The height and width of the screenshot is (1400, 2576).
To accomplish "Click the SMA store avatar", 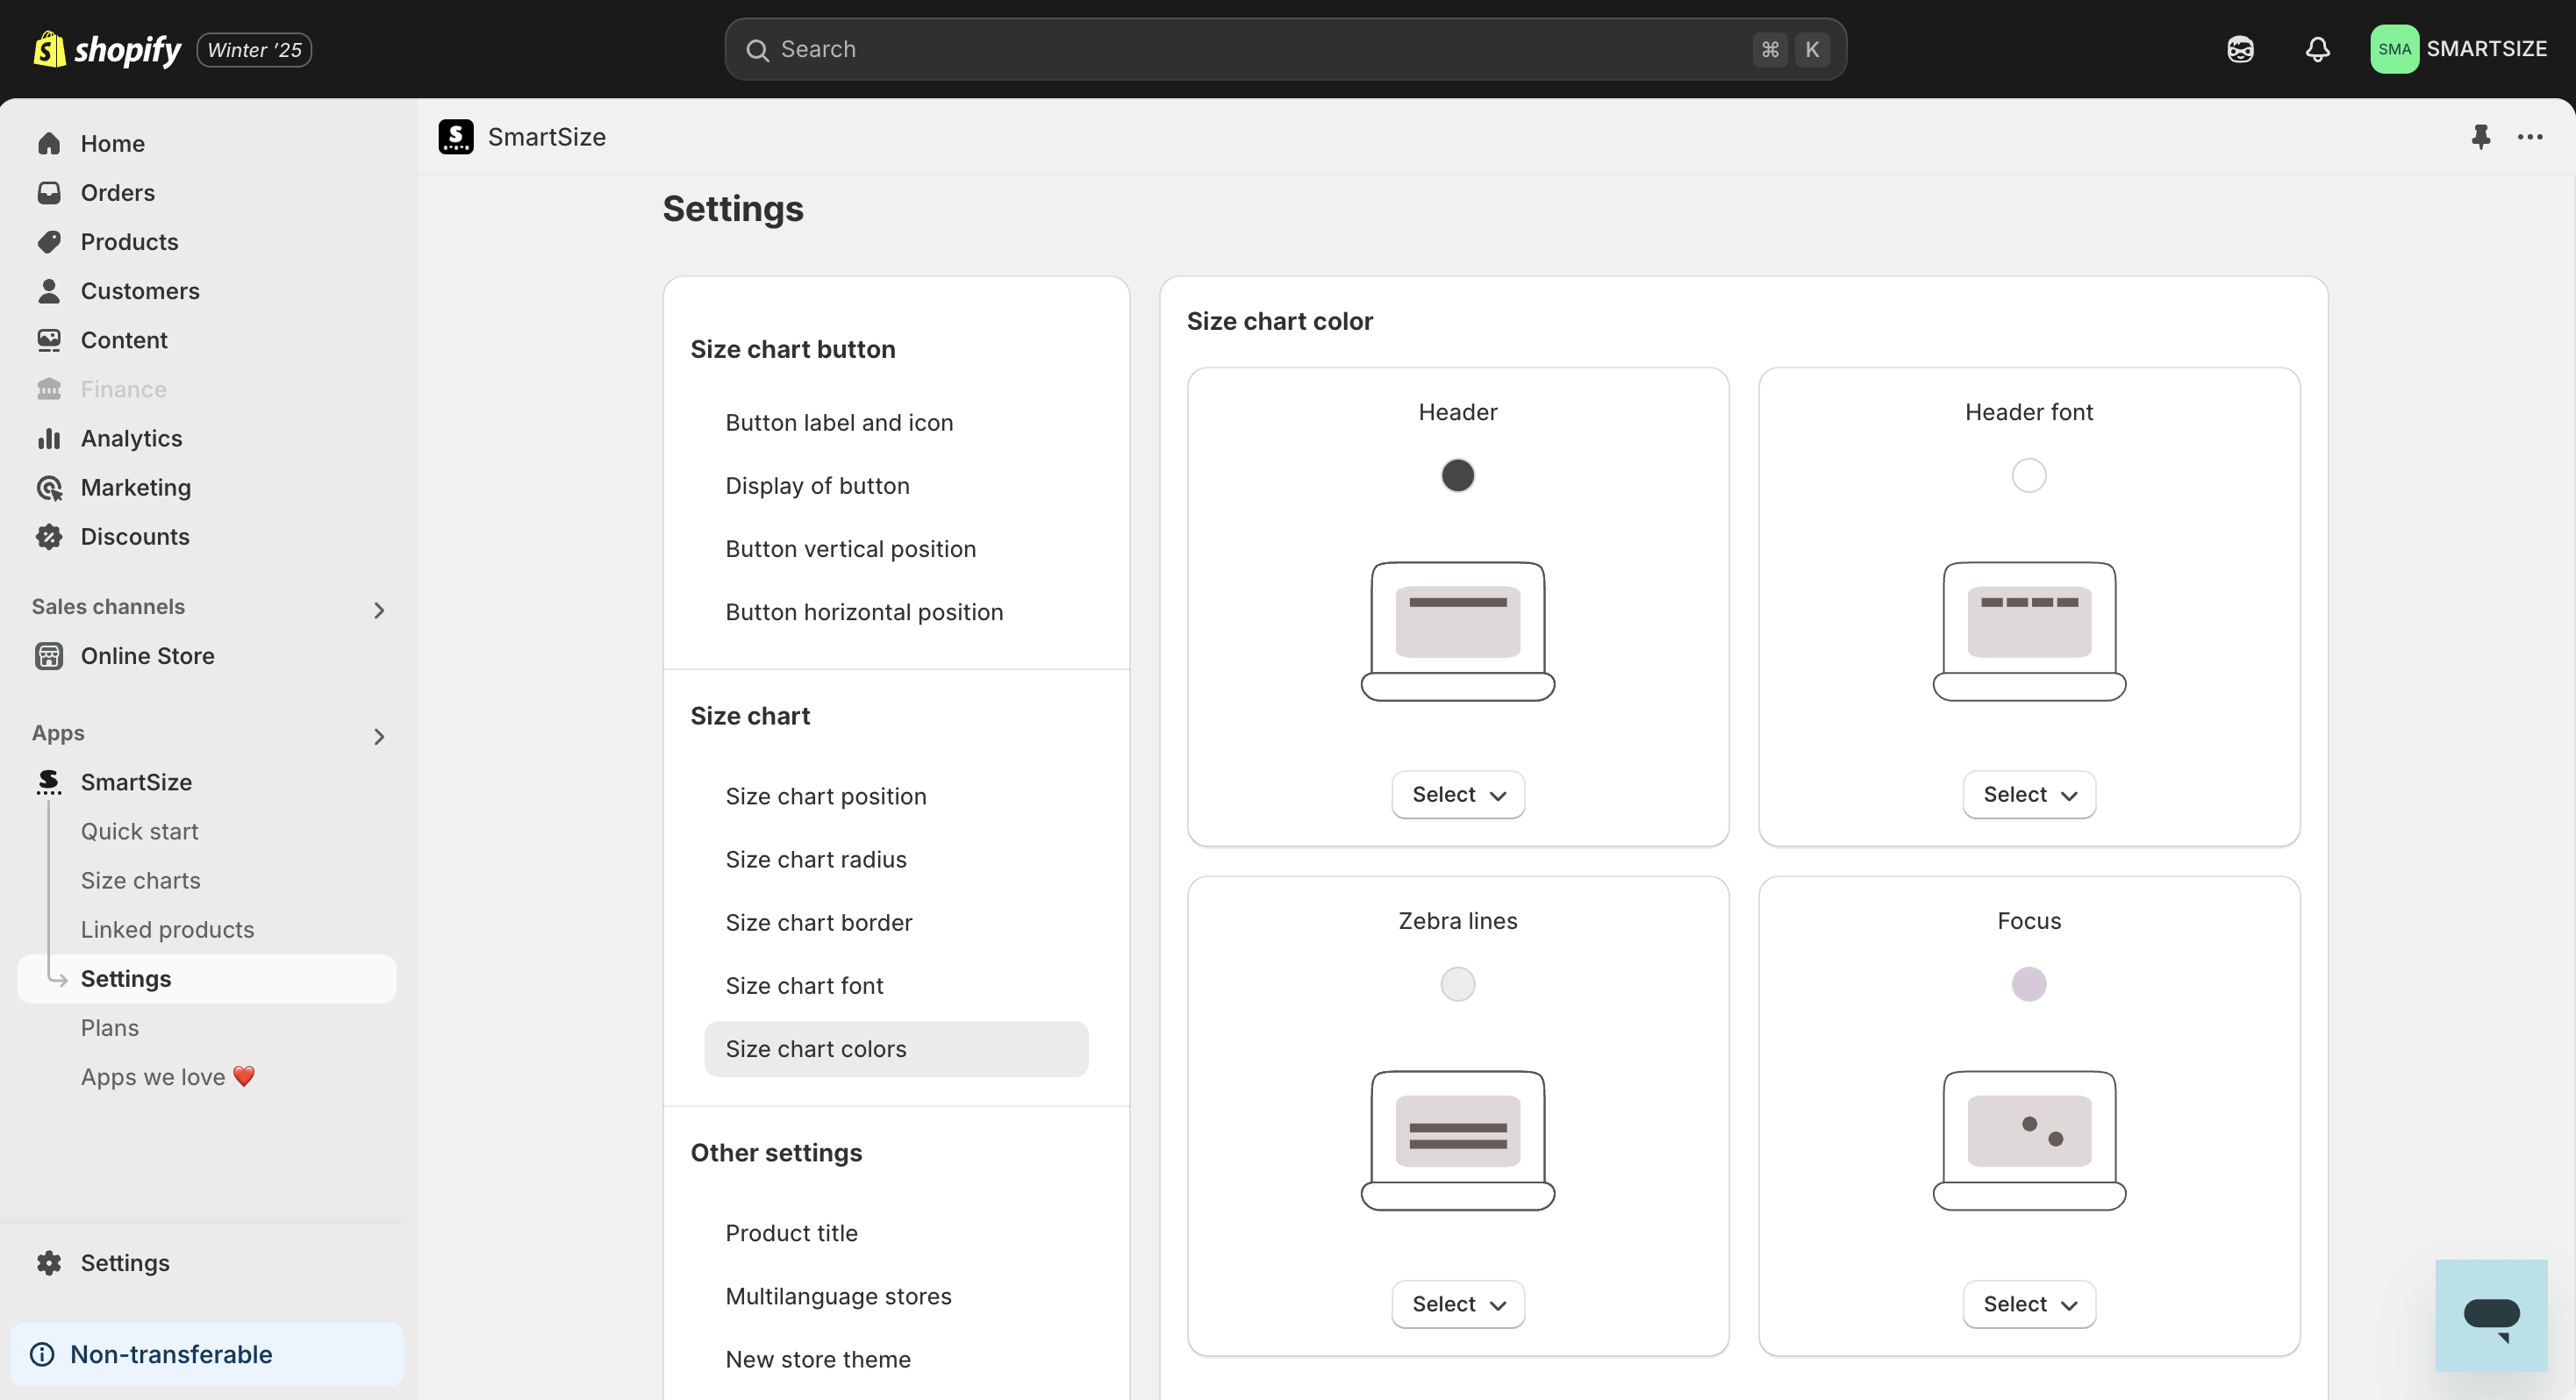I will [x=2394, y=49].
